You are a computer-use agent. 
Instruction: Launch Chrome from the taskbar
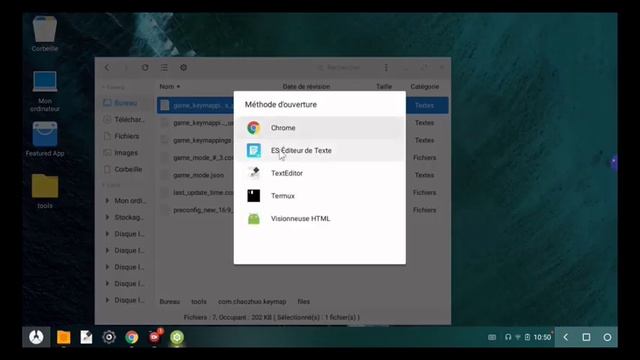click(x=131, y=337)
